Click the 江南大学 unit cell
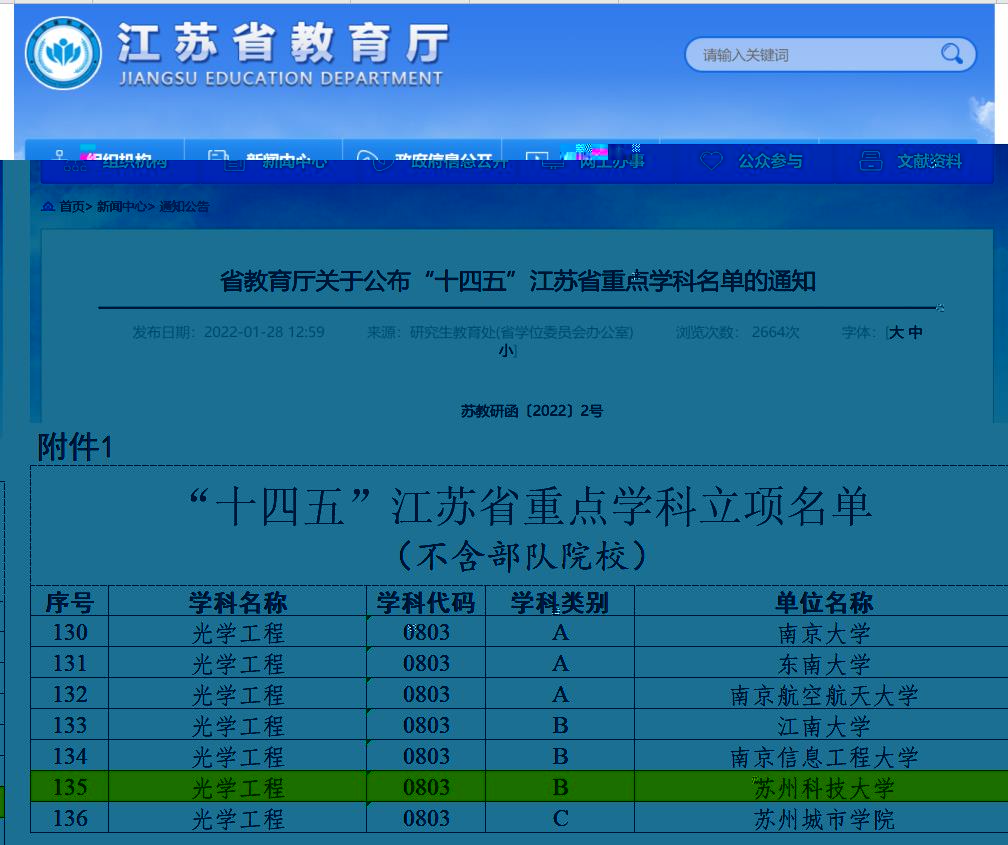Image resolution: width=1008 pixels, height=845 pixels. click(824, 725)
